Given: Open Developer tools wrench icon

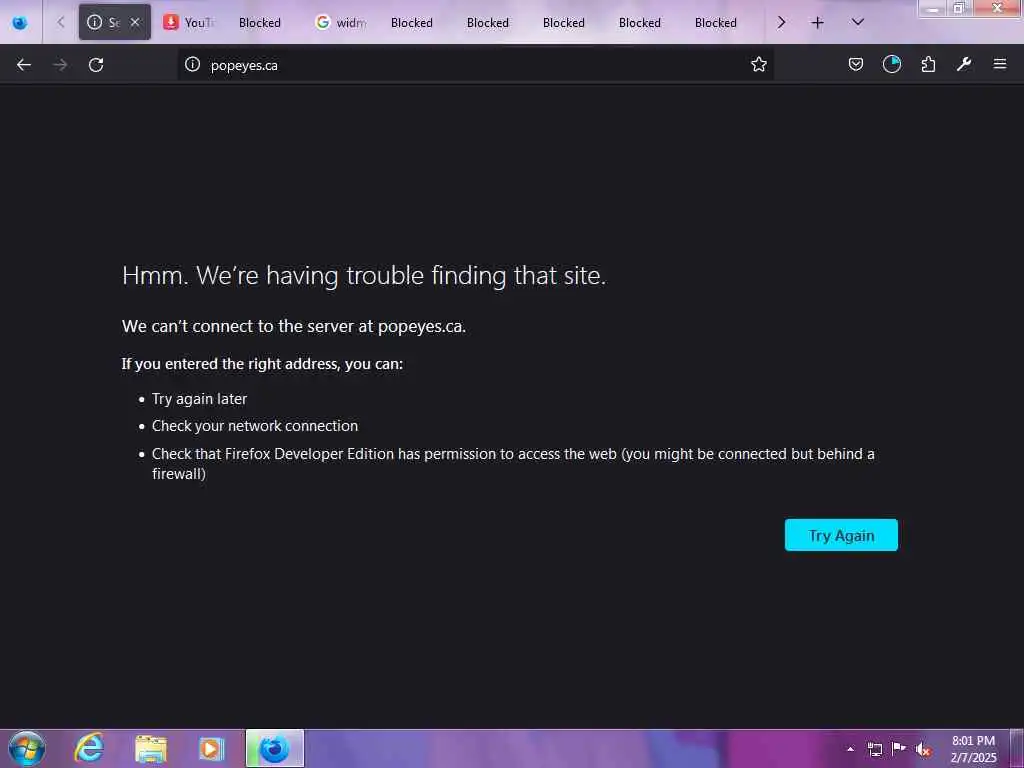Looking at the screenshot, I should coord(964,64).
